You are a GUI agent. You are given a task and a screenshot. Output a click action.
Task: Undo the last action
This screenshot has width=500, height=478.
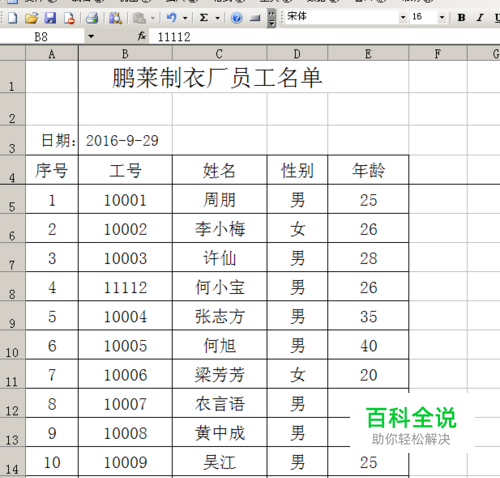[171, 18]
